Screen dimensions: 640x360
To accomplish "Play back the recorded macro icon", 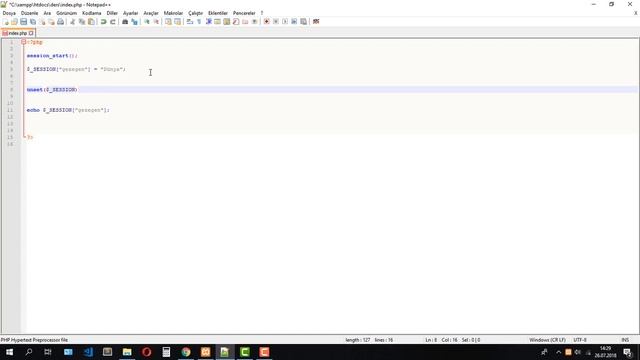I will (x=285, y=22).
